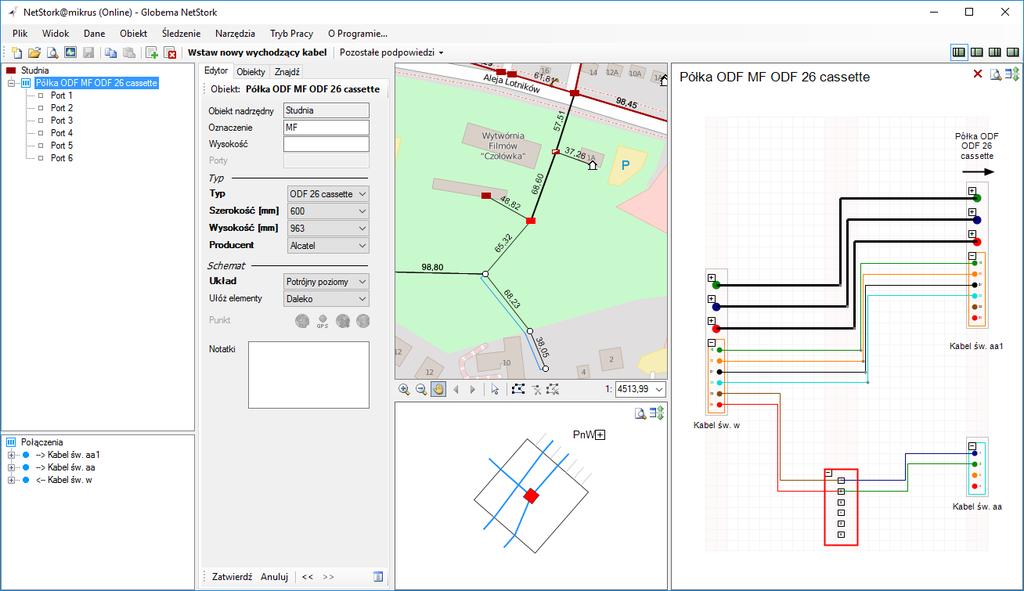Click Wstaw nowy wychodzący kabel

coord(257,52)
